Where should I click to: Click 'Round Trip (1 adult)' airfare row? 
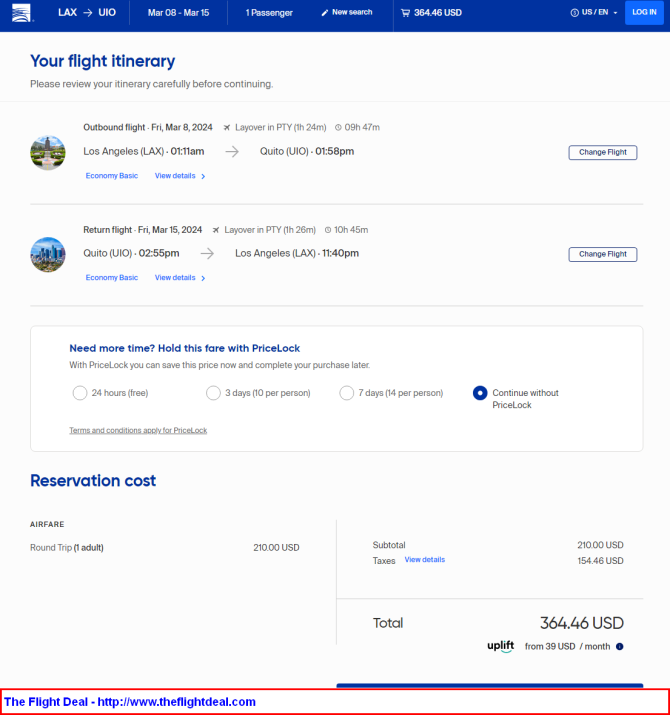[165, 548]
